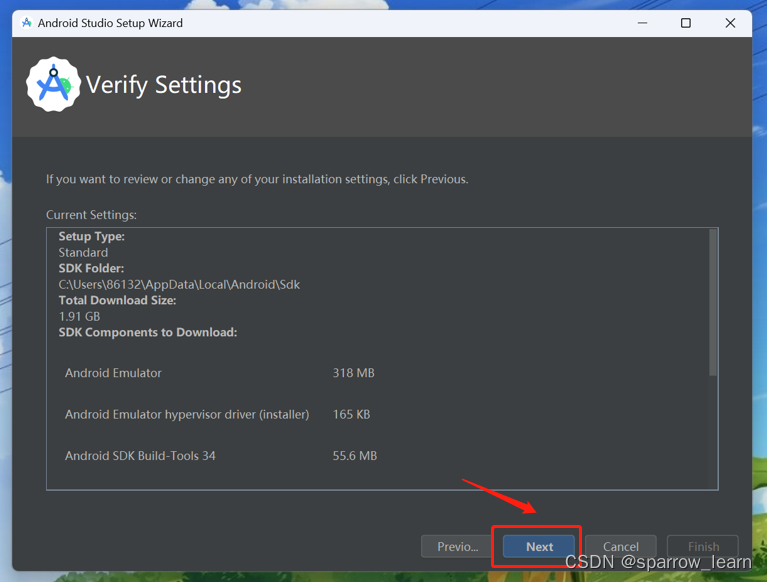Click the Verify Settings heading
Viewport: 767px width, 582px height.
click(163, 85)
